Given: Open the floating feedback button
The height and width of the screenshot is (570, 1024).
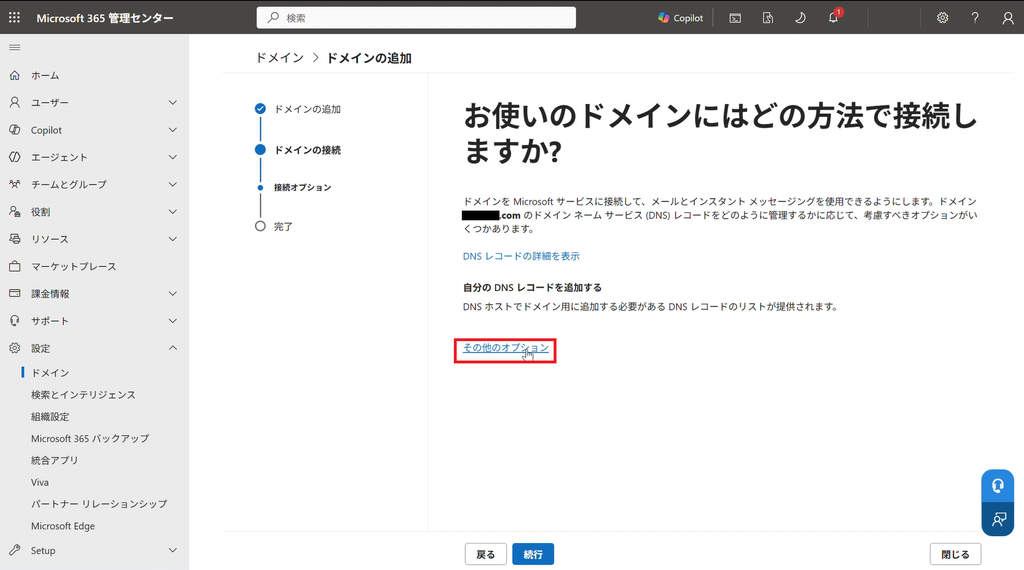Looking at the screenshot, I should pyautogui.click(x=998, y=519).
